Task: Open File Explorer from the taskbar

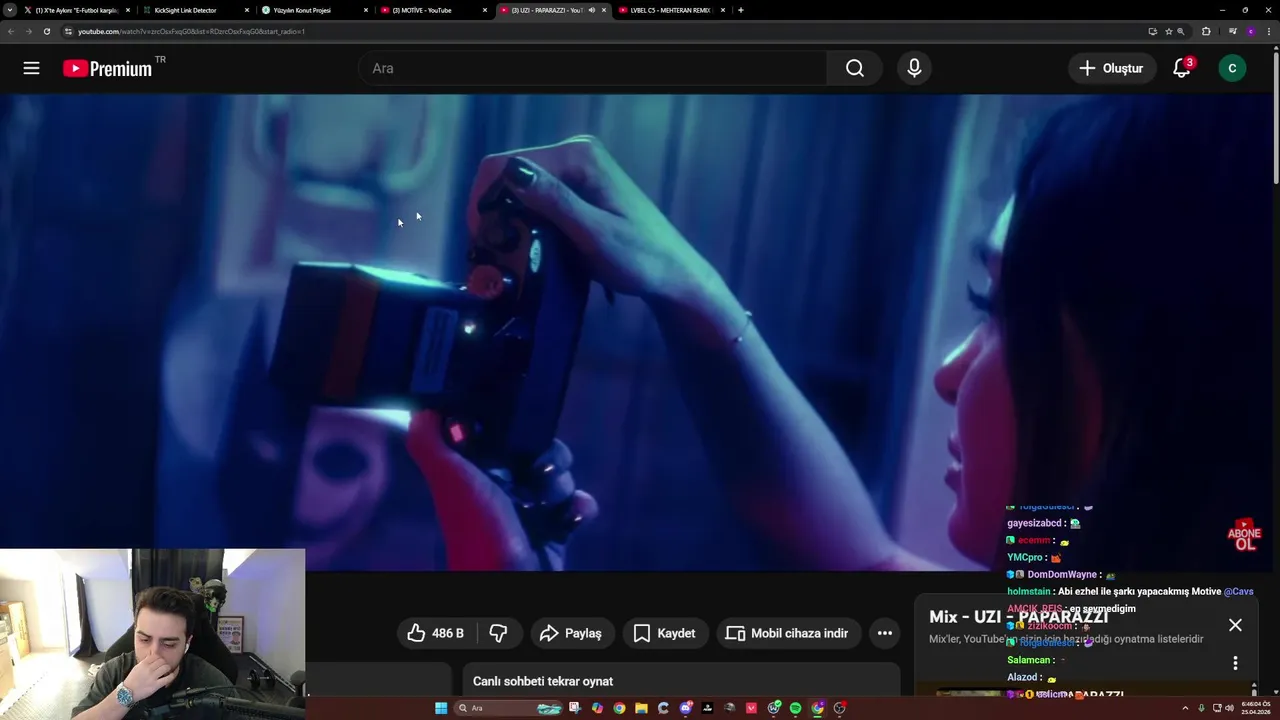Action: pos(641,708)
